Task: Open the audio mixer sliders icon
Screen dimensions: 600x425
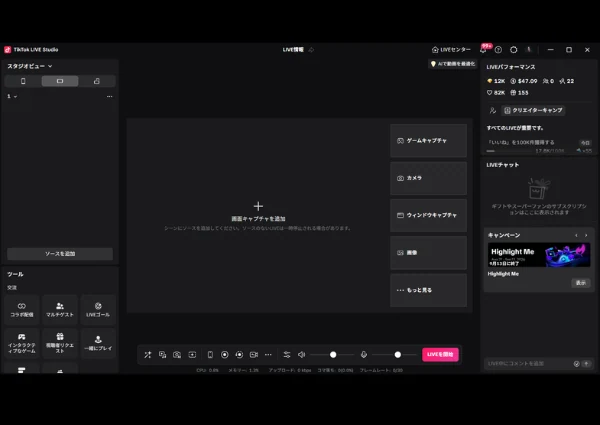Action: point(287,355)
